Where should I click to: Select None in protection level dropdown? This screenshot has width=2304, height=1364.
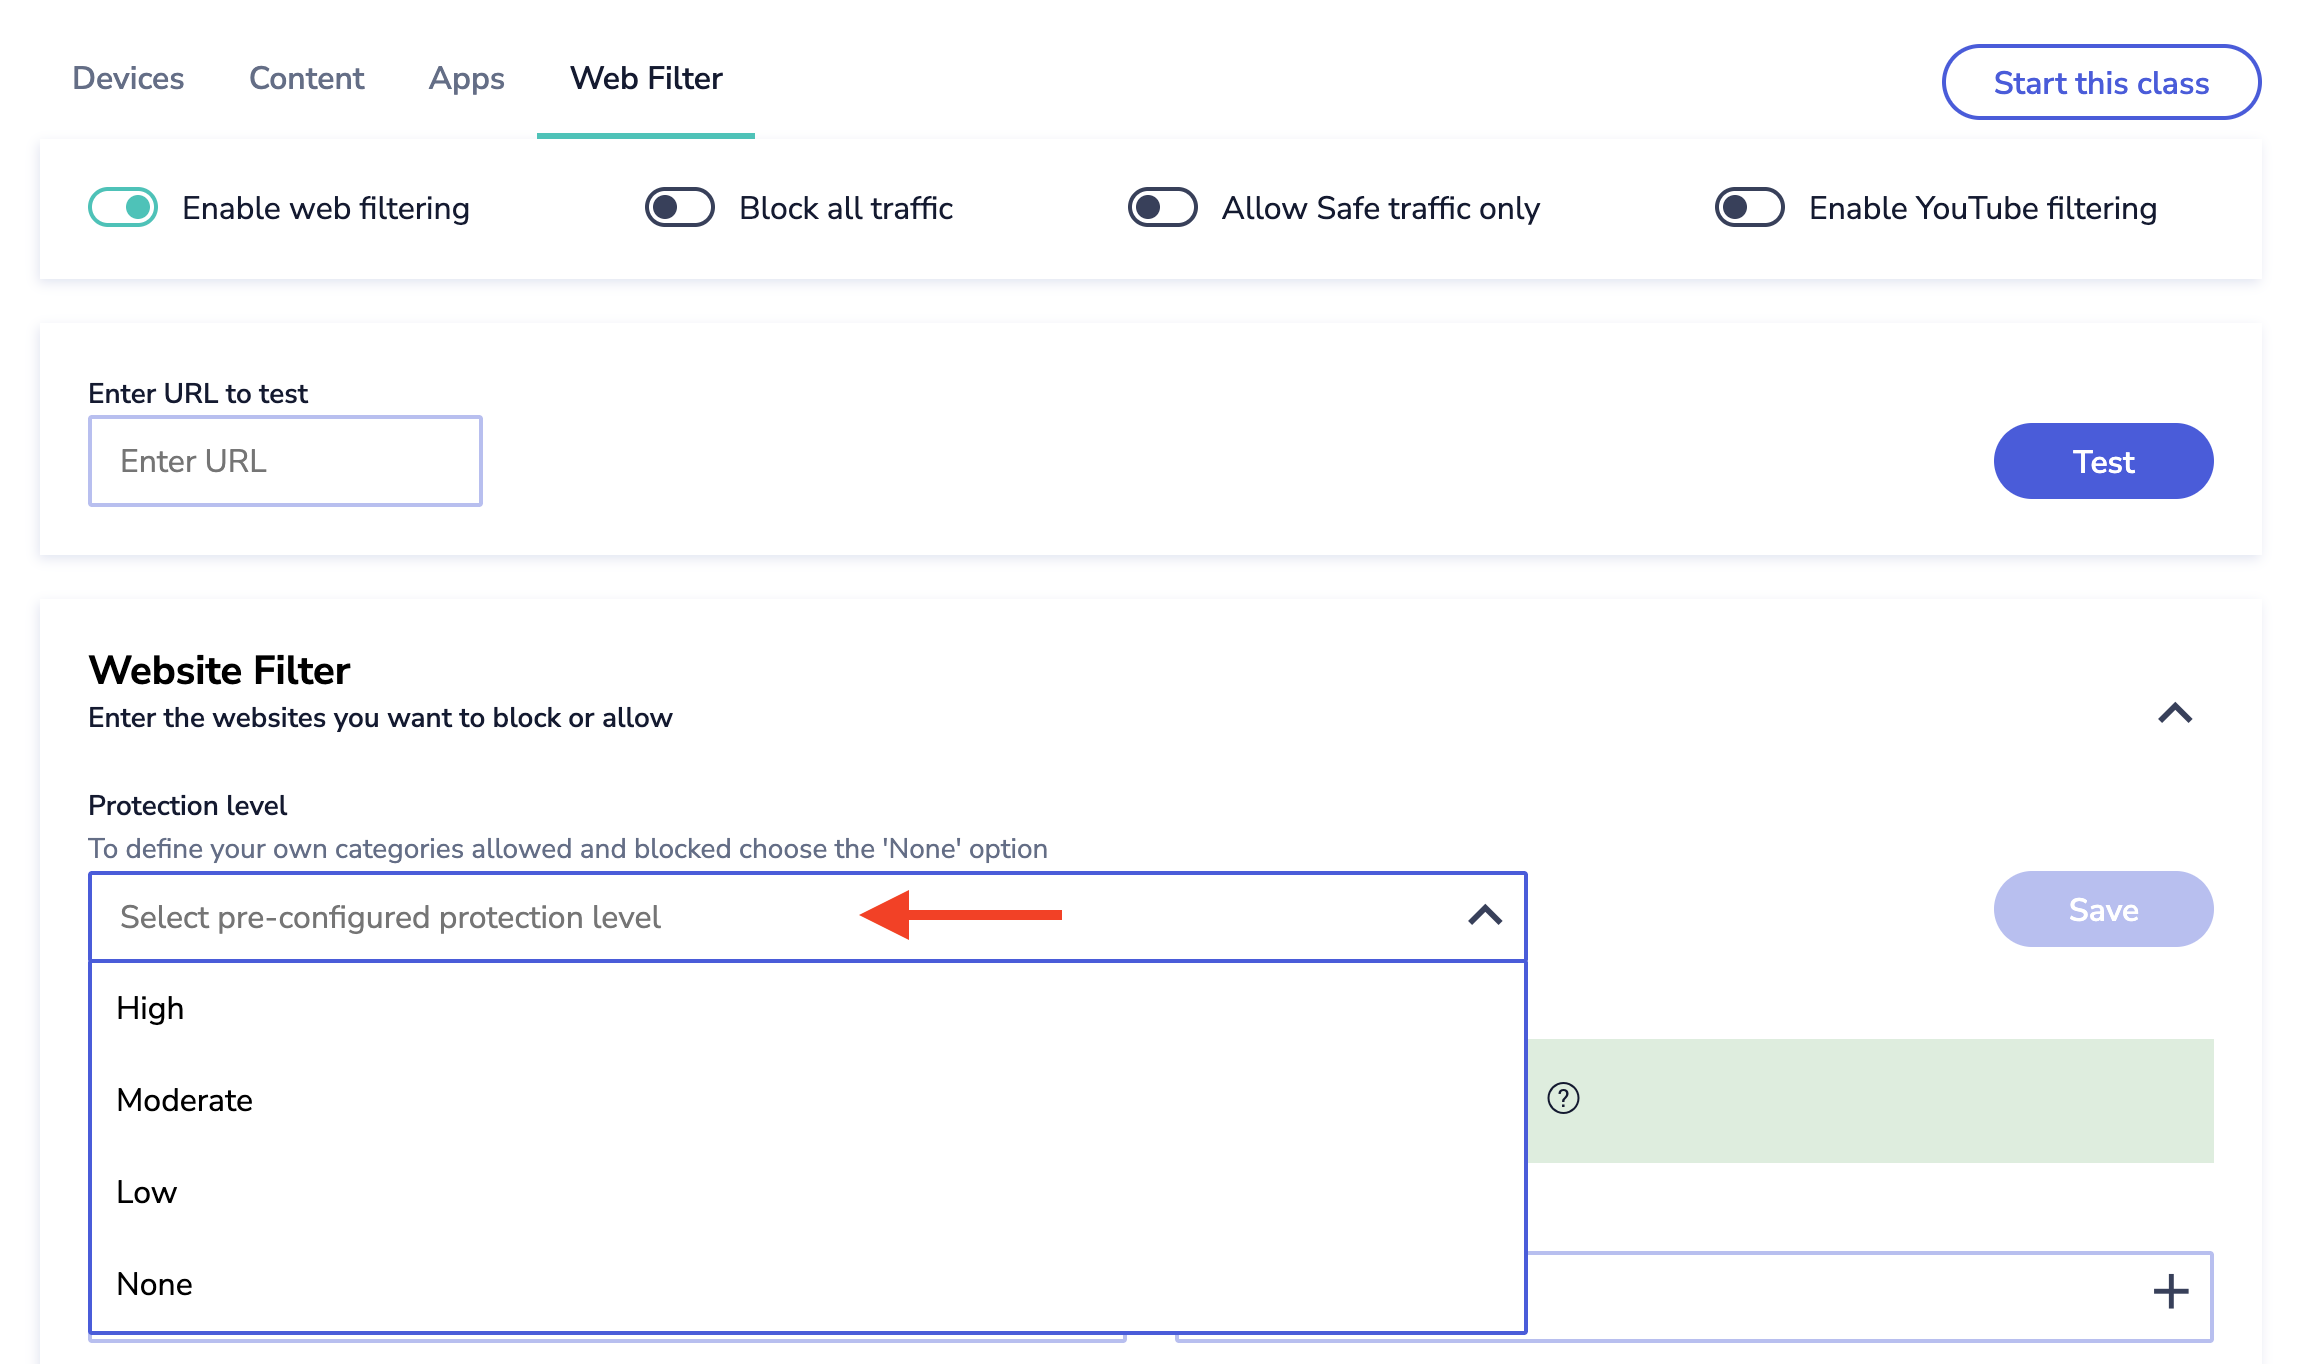click(x=155, y=1284)
